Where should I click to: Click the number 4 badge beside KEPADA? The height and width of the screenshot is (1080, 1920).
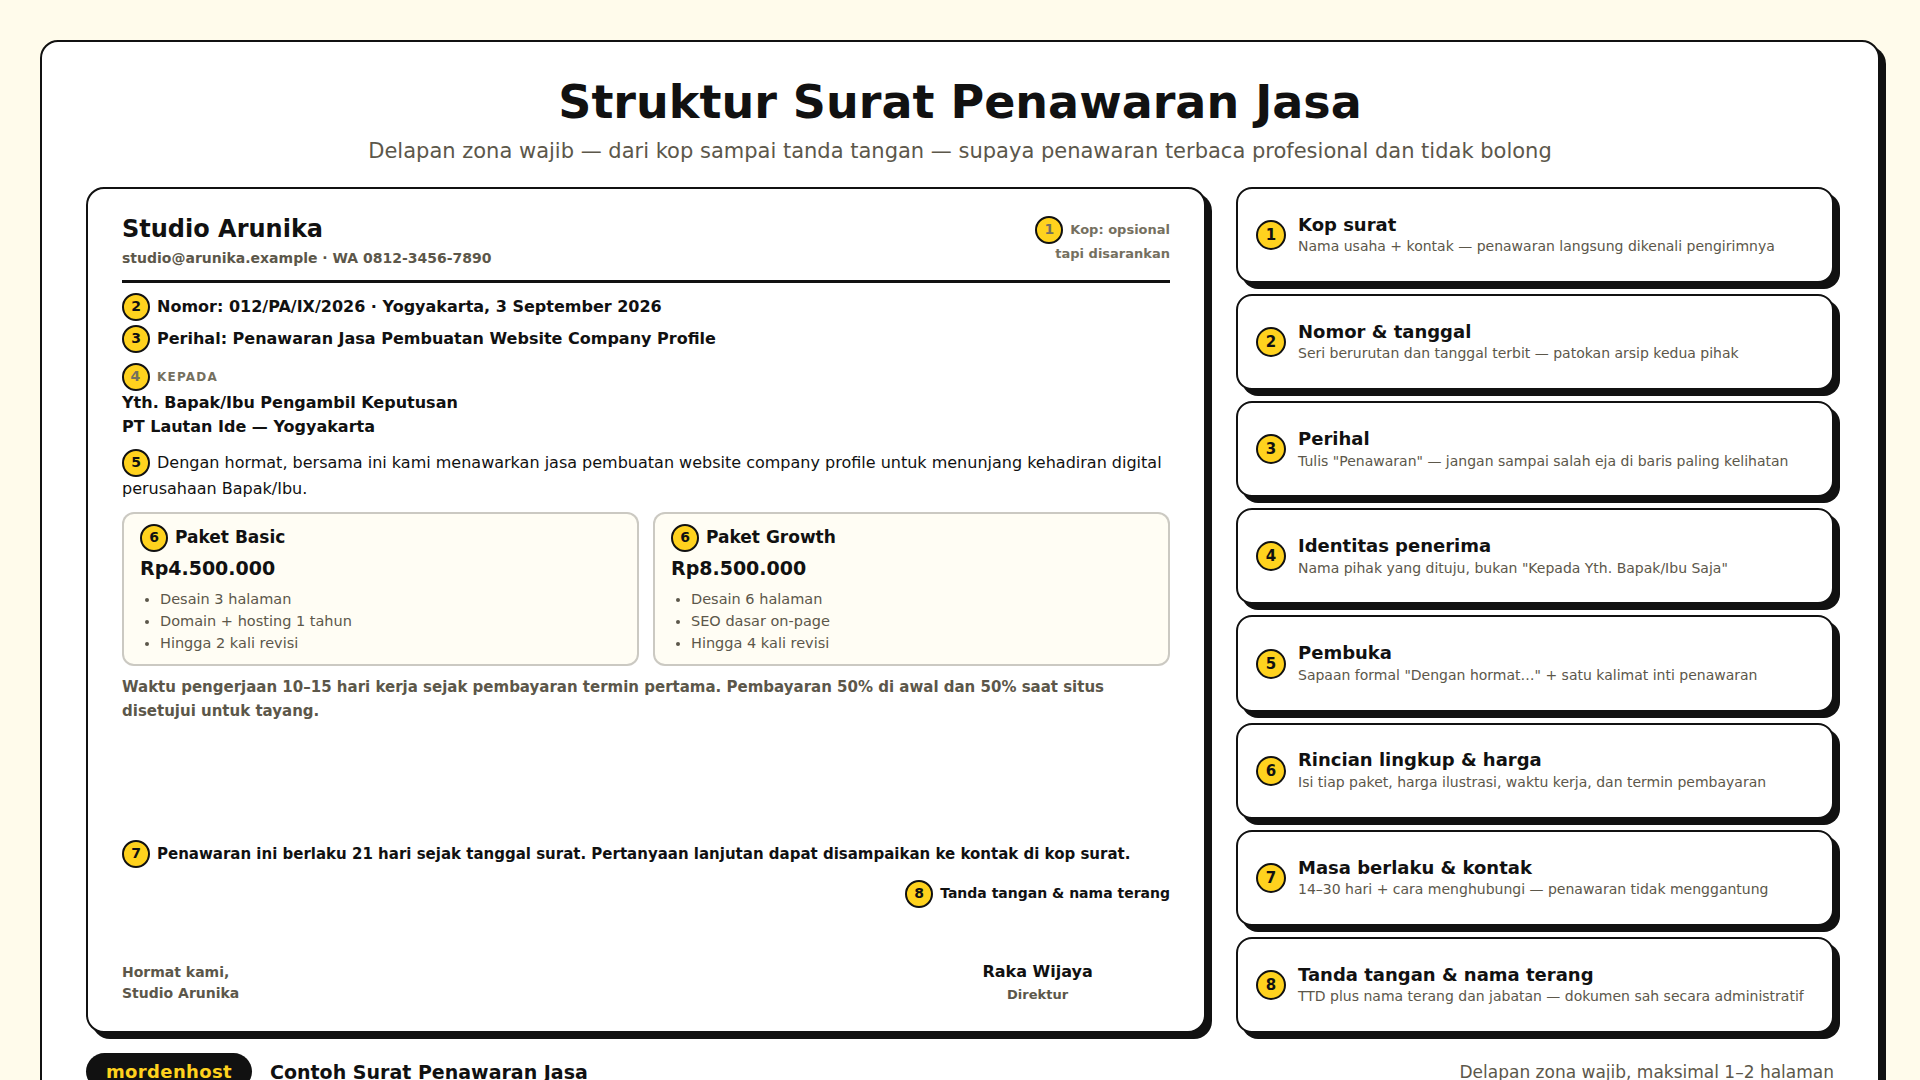click(x=136, y=377)
